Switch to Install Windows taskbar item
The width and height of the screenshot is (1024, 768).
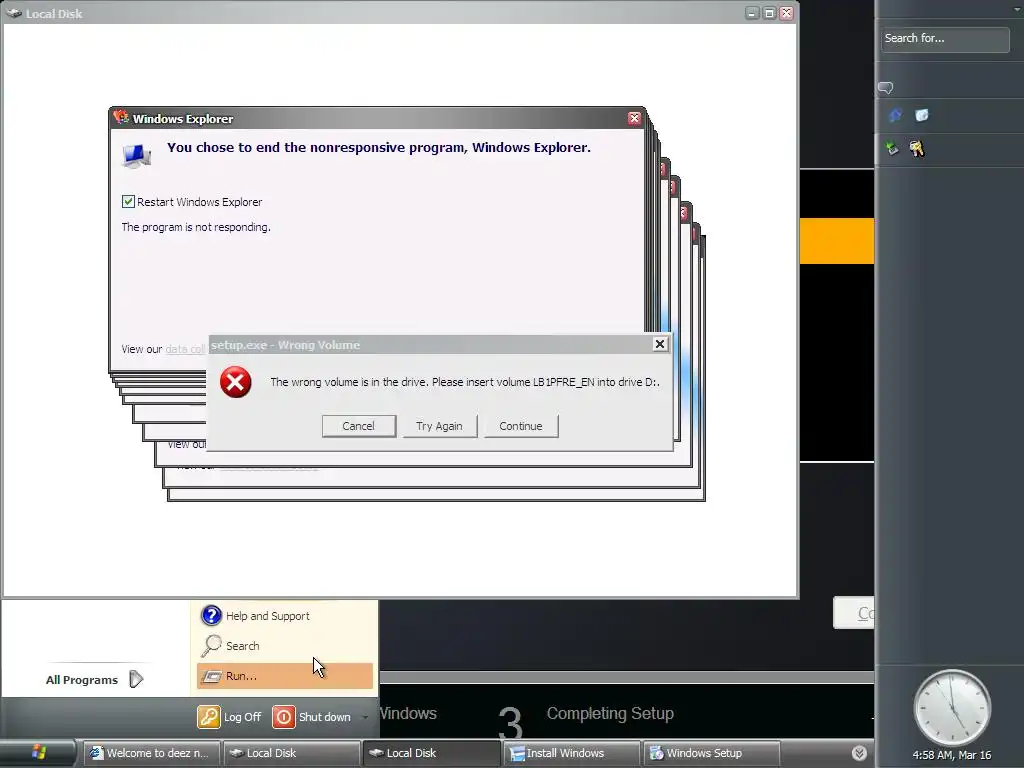(x=571, y=753)
